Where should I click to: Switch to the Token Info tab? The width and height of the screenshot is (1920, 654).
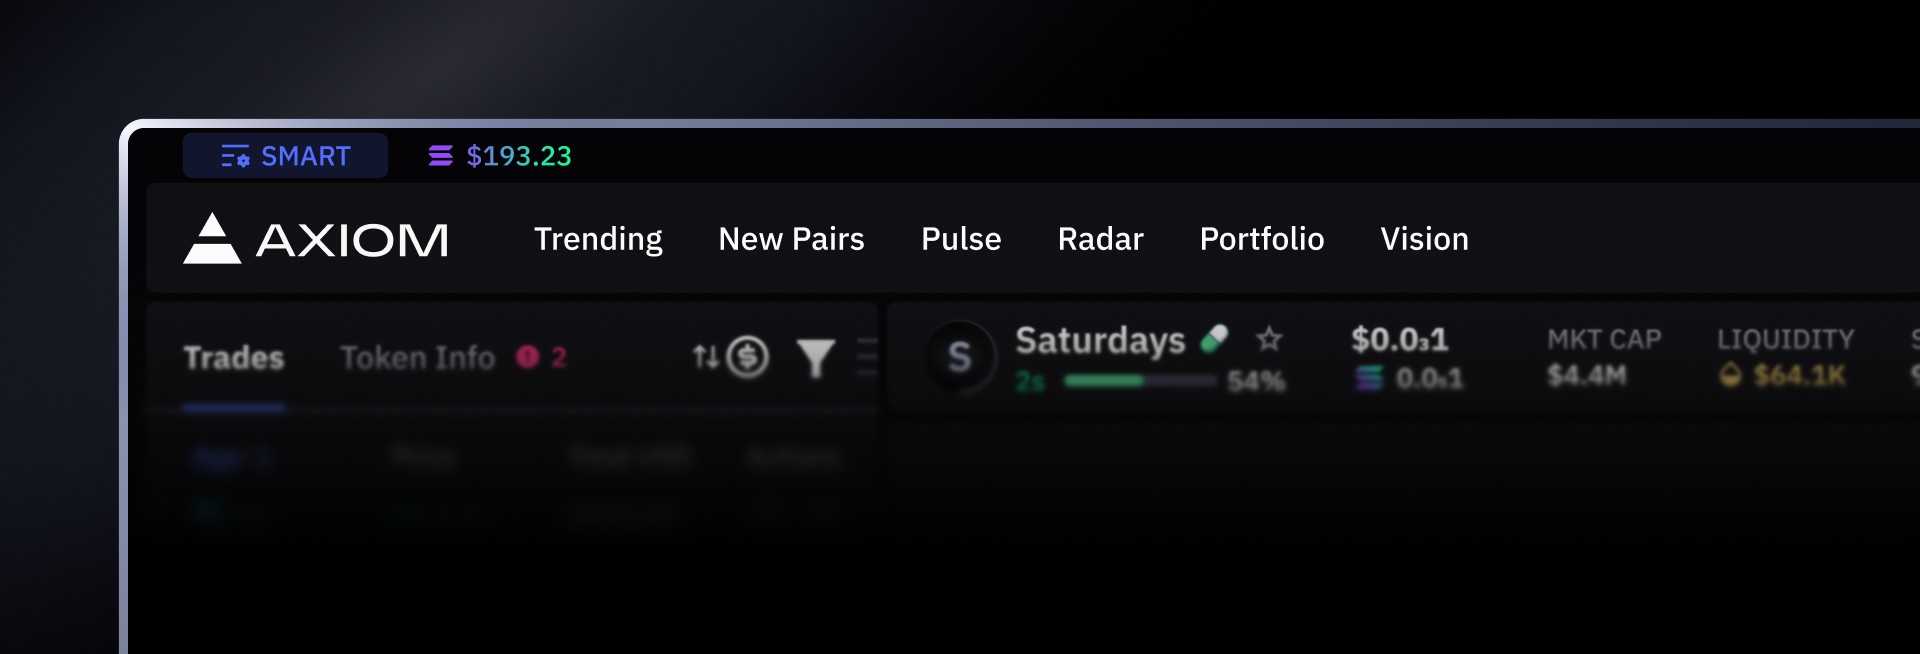[x=417, y=358]
